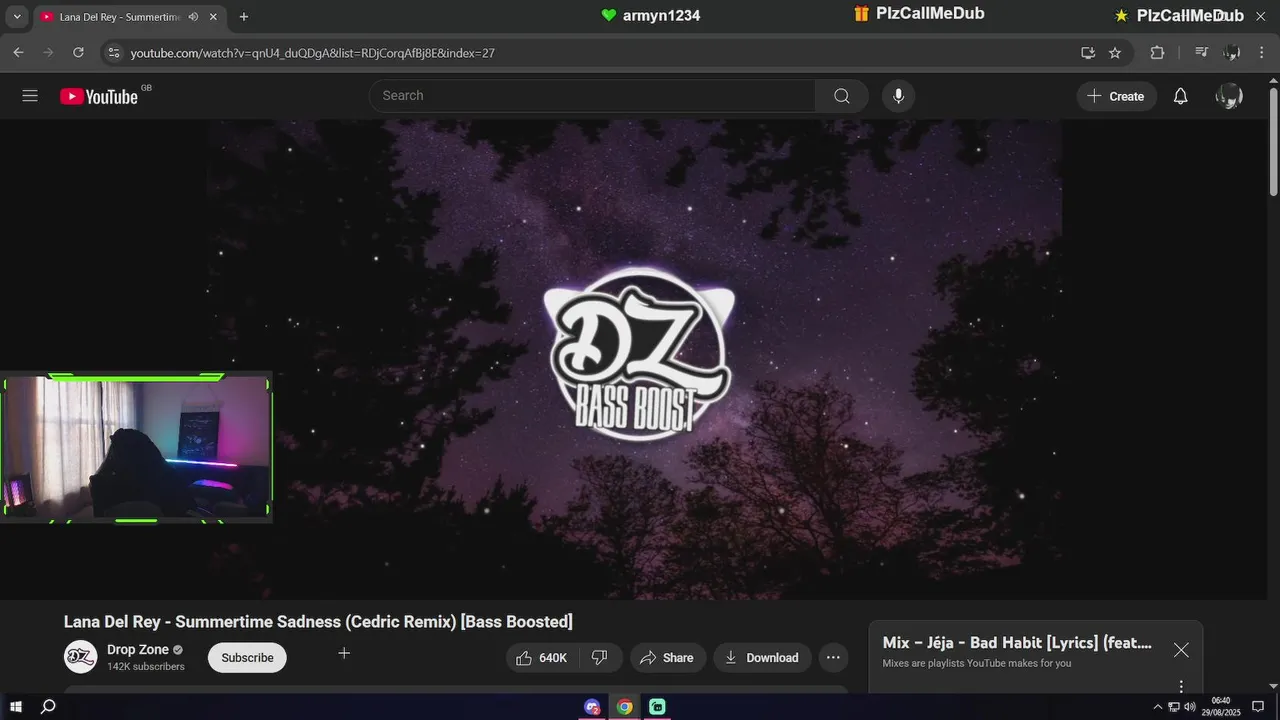
Task: Open volume control in system tray
Action: click(1189, 707)
